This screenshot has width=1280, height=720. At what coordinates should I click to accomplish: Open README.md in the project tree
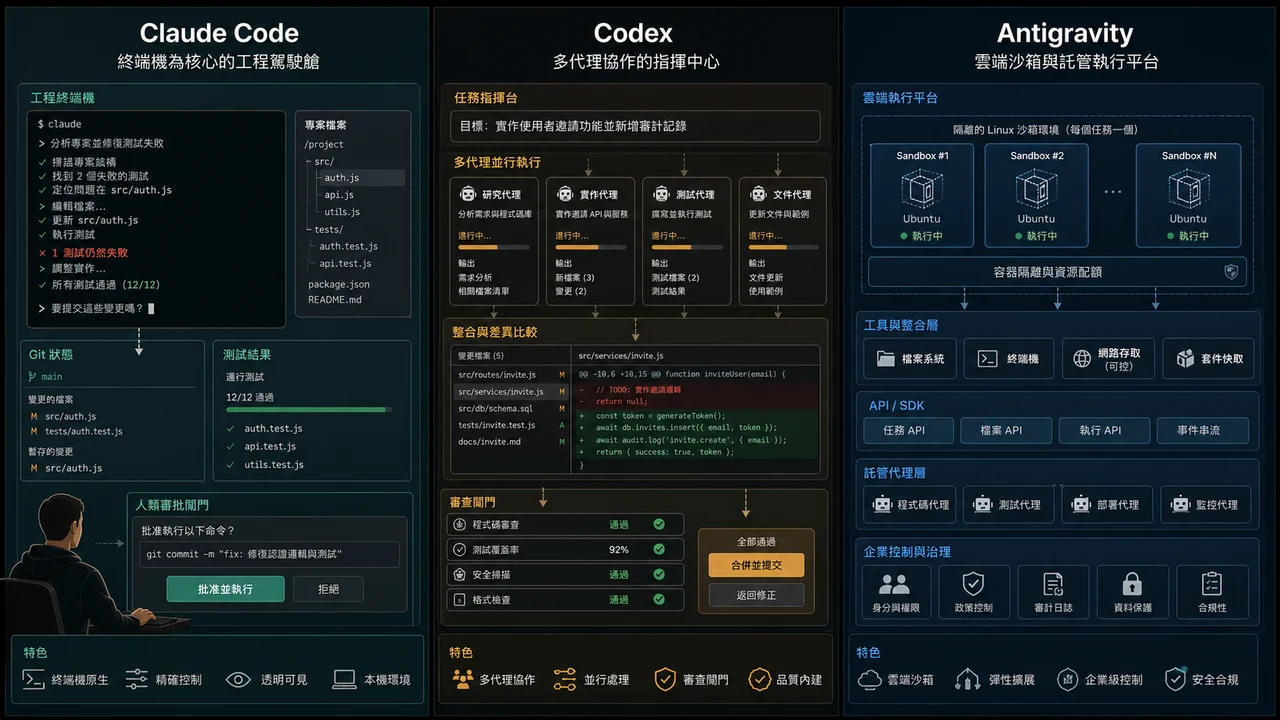coord(335,299)
